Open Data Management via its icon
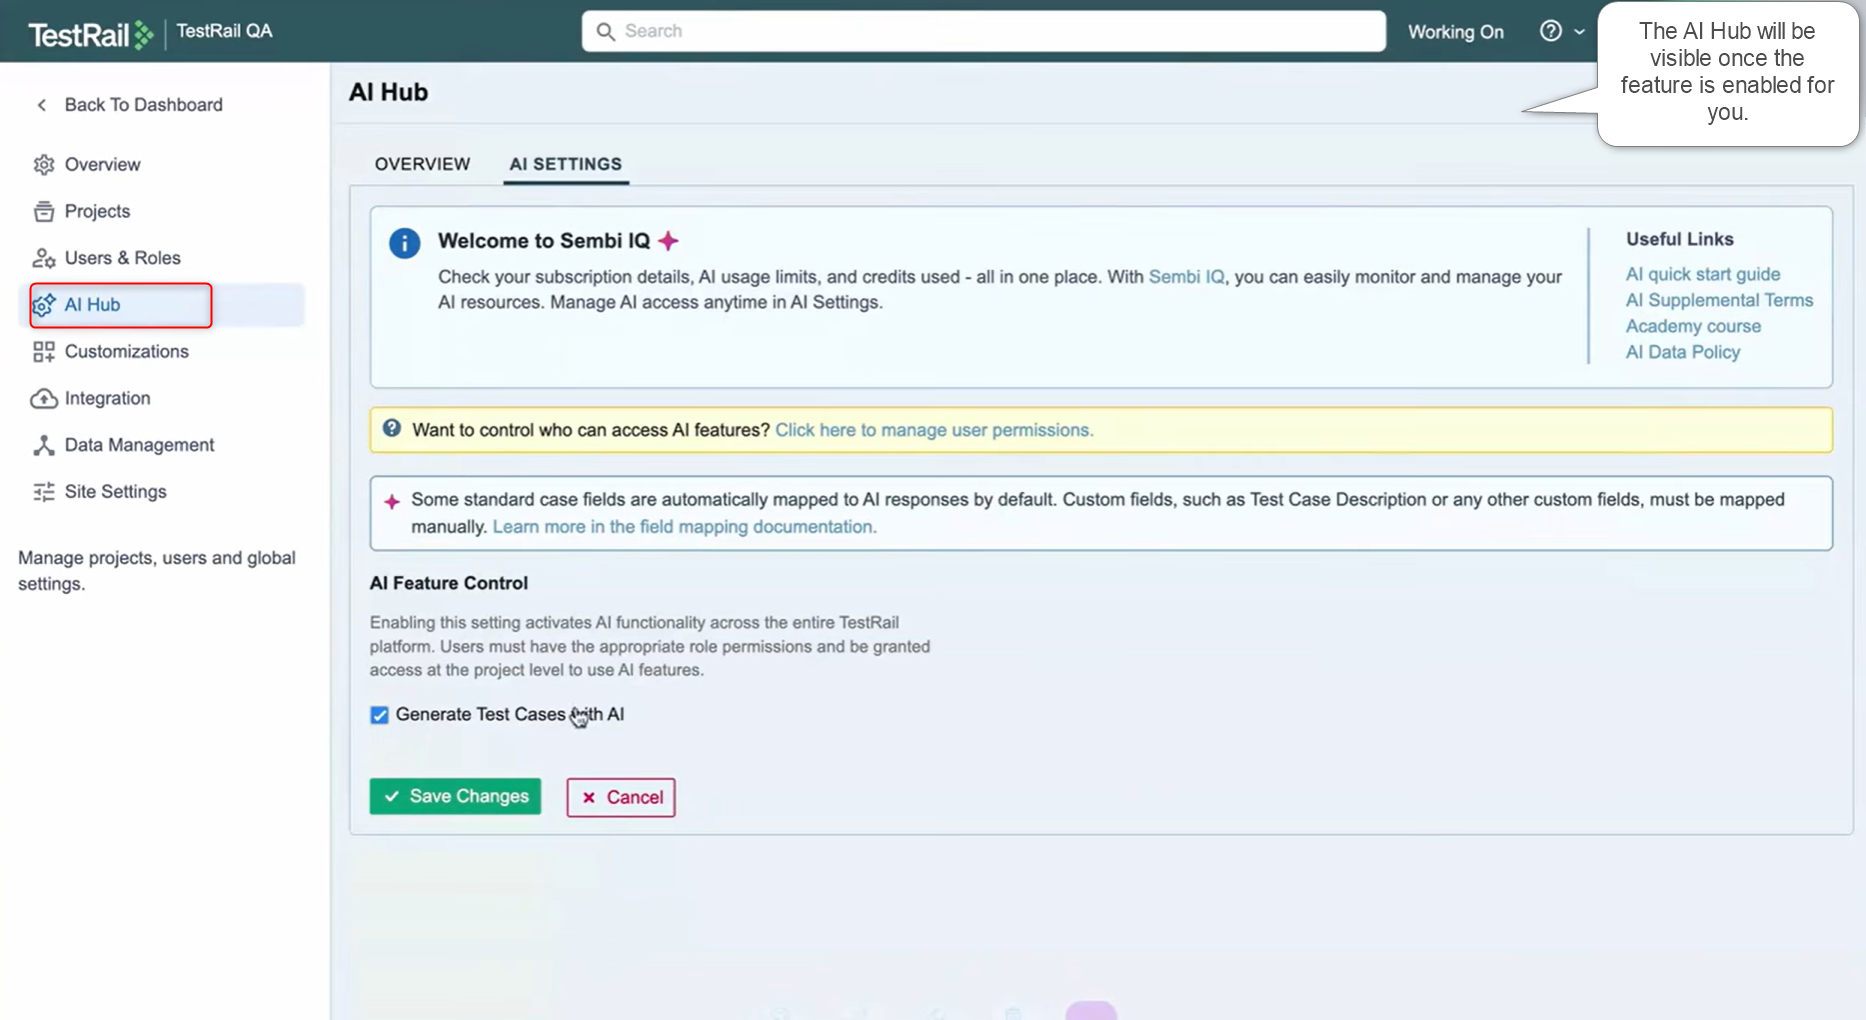 [x=44, y=445]
